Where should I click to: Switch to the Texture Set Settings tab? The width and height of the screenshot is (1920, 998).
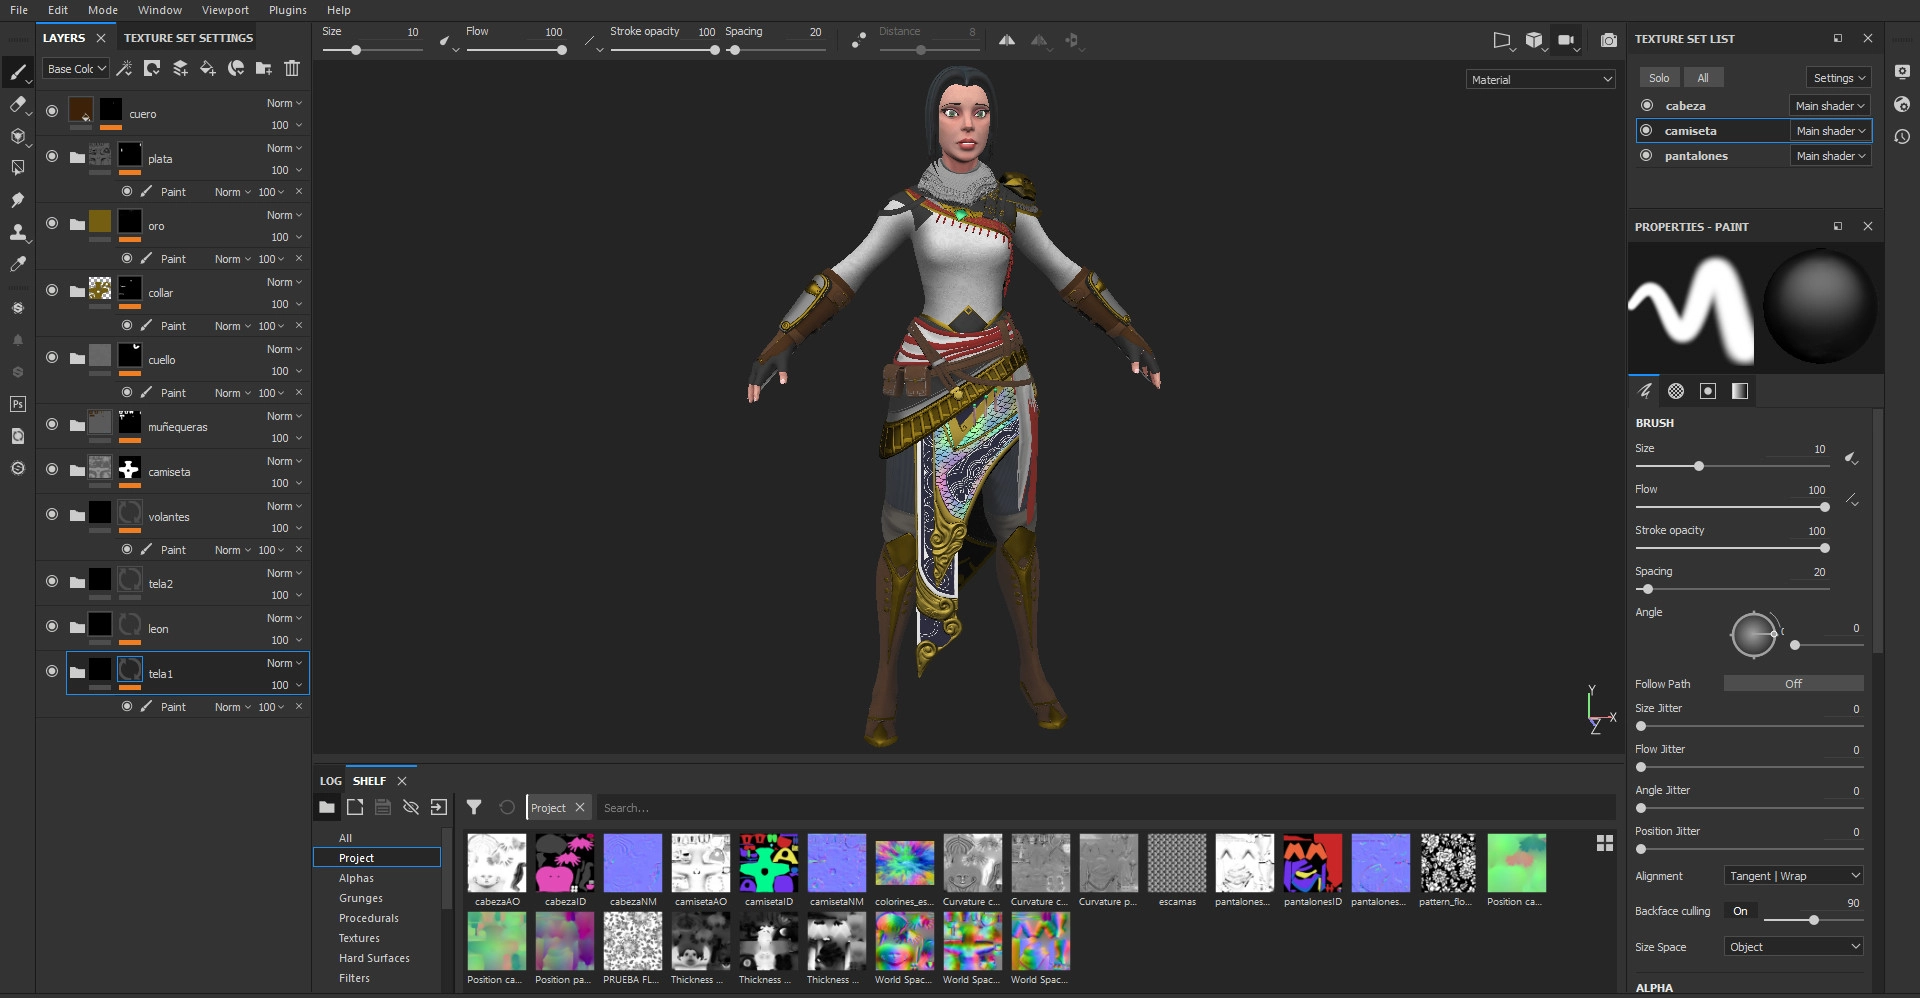(188, 38)
